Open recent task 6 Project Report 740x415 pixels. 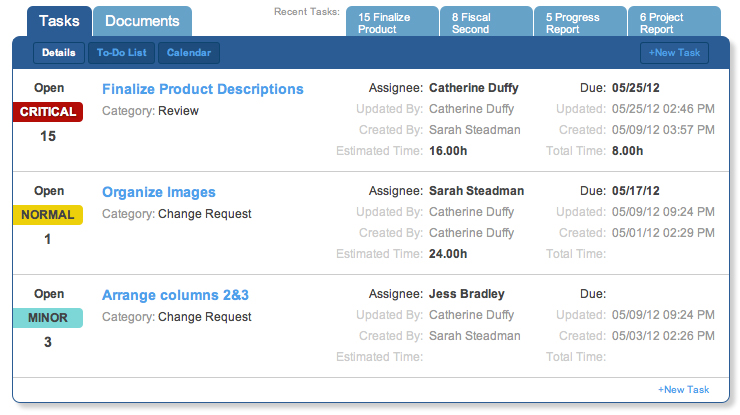click(674, 22)
